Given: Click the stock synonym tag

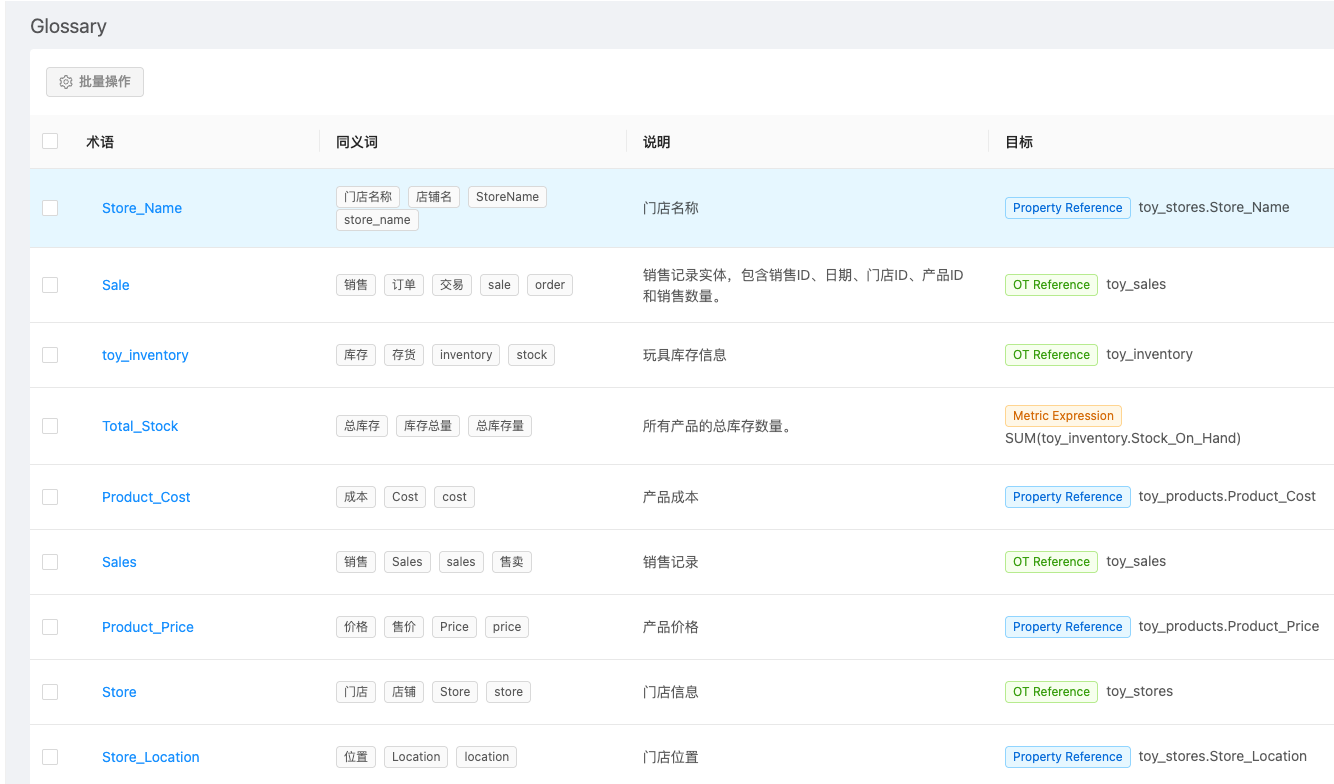Looking at the screenshot, I should [x=532, y=355].
